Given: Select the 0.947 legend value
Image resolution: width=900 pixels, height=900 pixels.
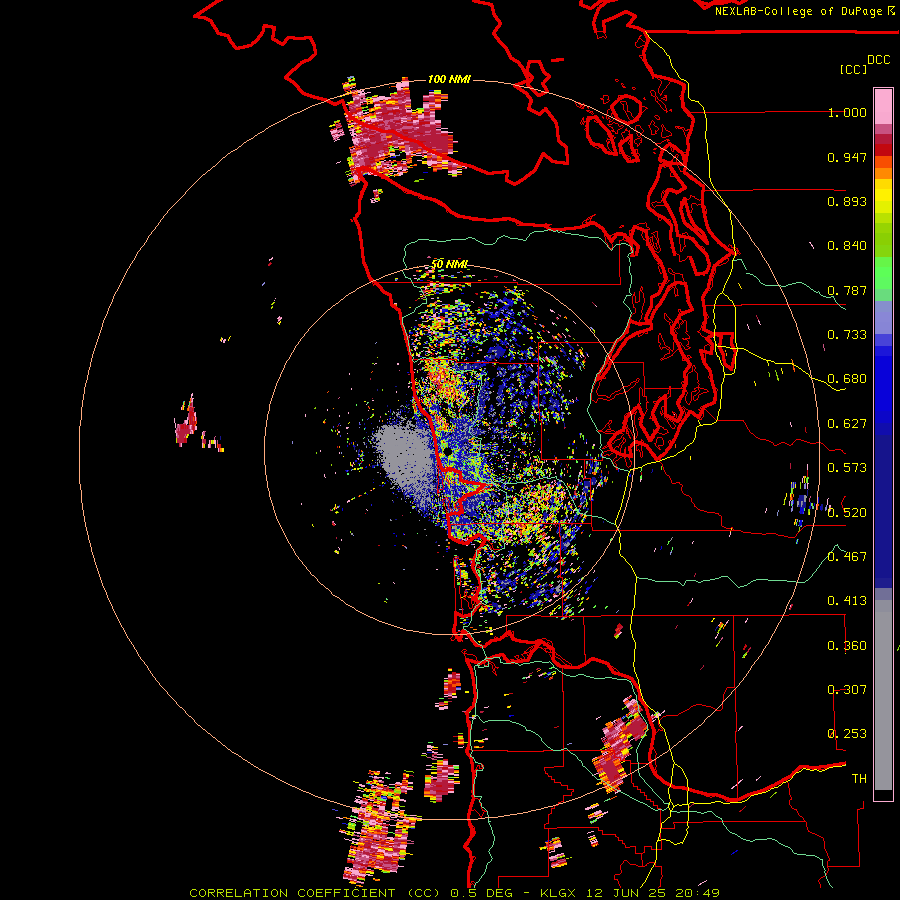Looking at the screenshot, I should pyautogui.click(x=847, y=157).
